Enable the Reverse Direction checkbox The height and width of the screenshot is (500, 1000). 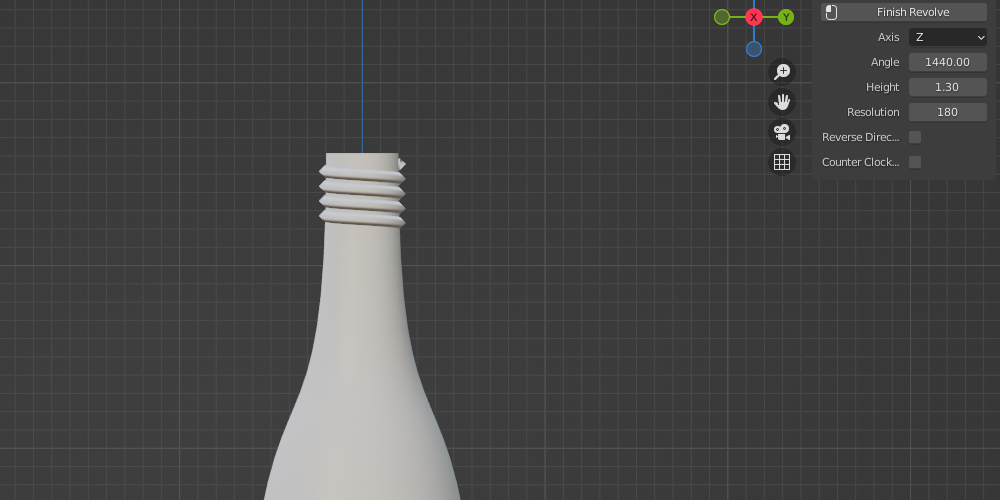click(x=915, y=137)
